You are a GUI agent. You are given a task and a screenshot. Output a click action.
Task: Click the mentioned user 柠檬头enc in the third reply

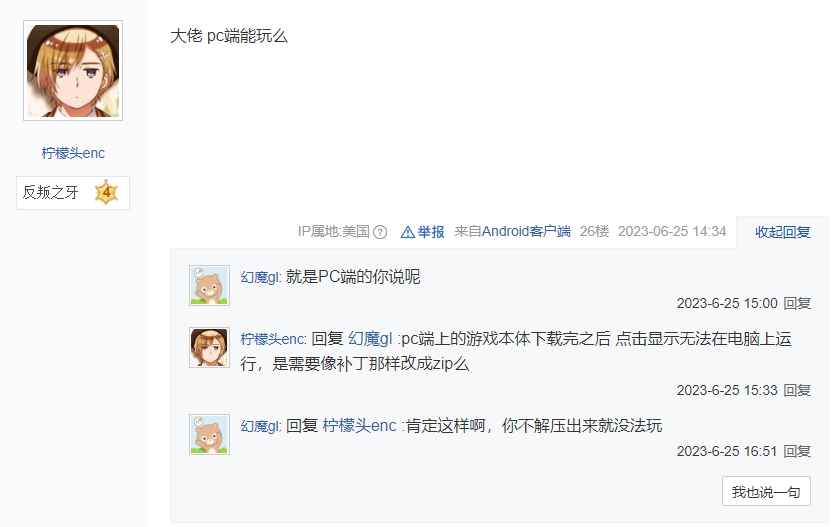(x=359, y=426)
